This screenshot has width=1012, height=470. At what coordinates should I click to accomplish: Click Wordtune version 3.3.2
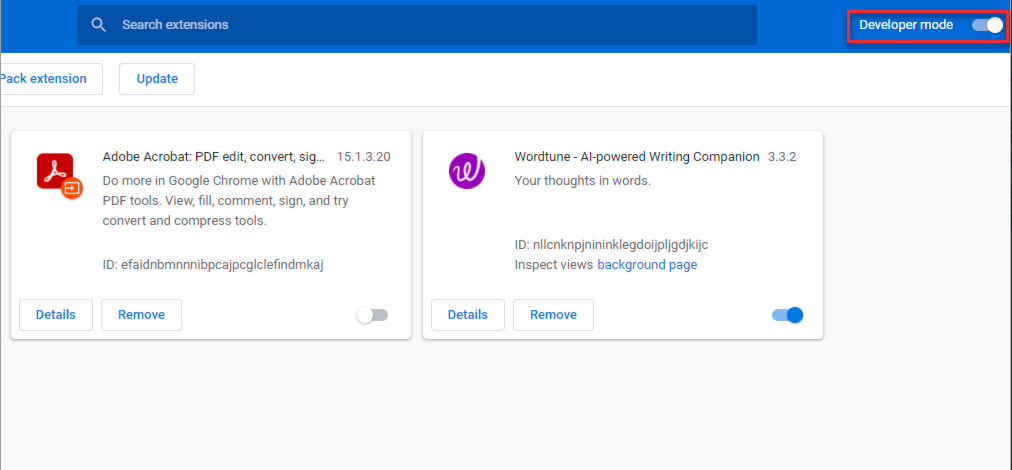click(782, 157)
